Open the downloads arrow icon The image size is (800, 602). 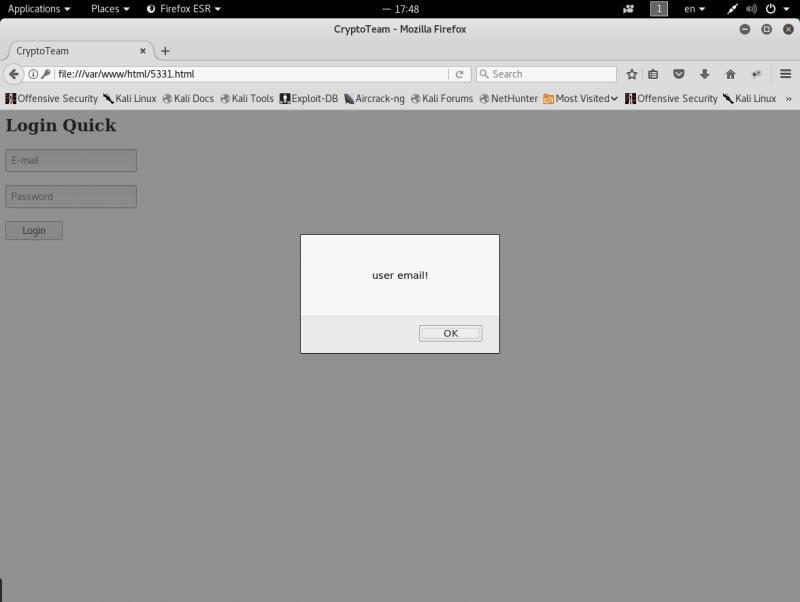point(705,74)
